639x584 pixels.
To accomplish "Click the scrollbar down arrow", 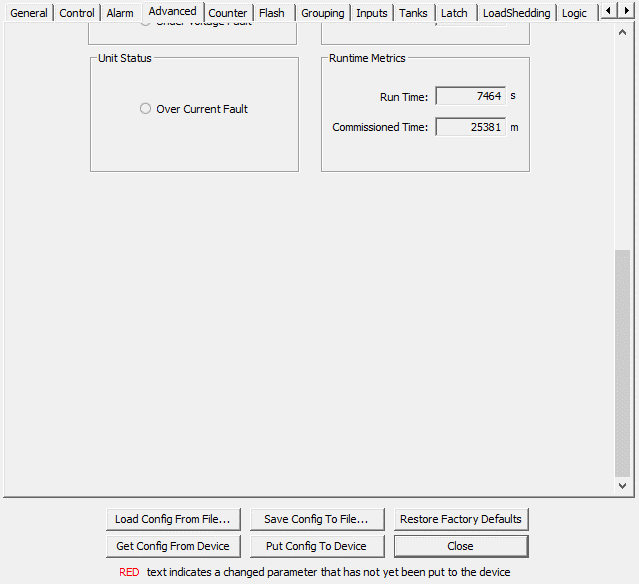I will (623, 486).
